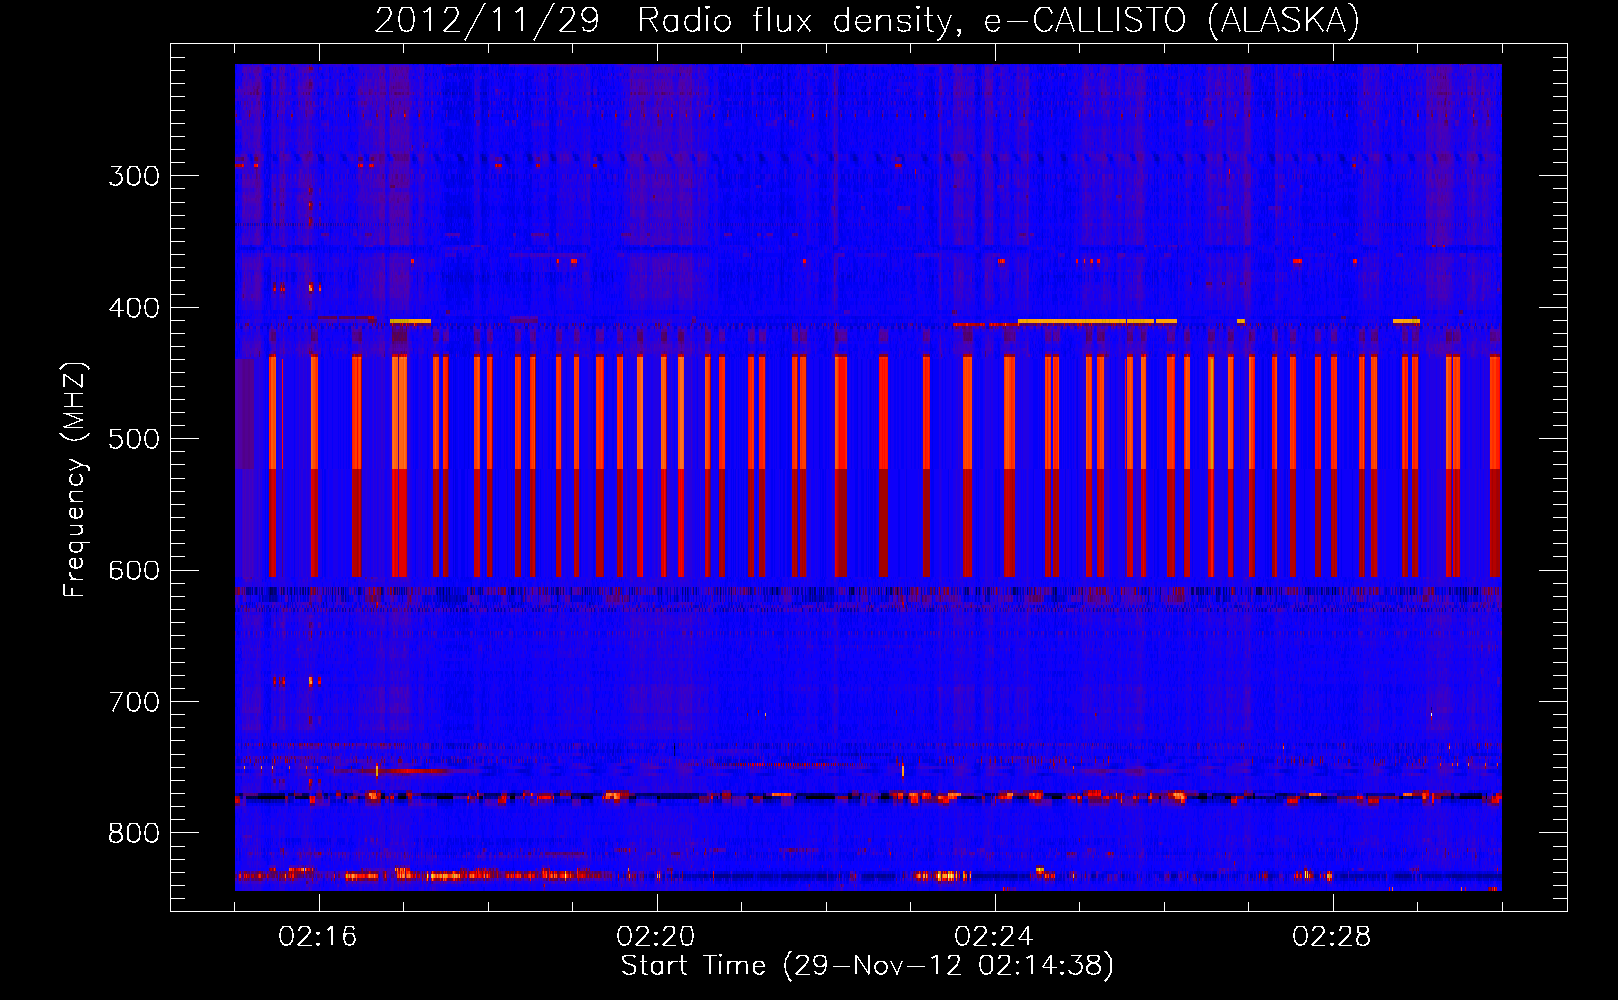Click the 800 frequency tick label
This screenshot has height=1000, width=1618.
click(134, 834)
